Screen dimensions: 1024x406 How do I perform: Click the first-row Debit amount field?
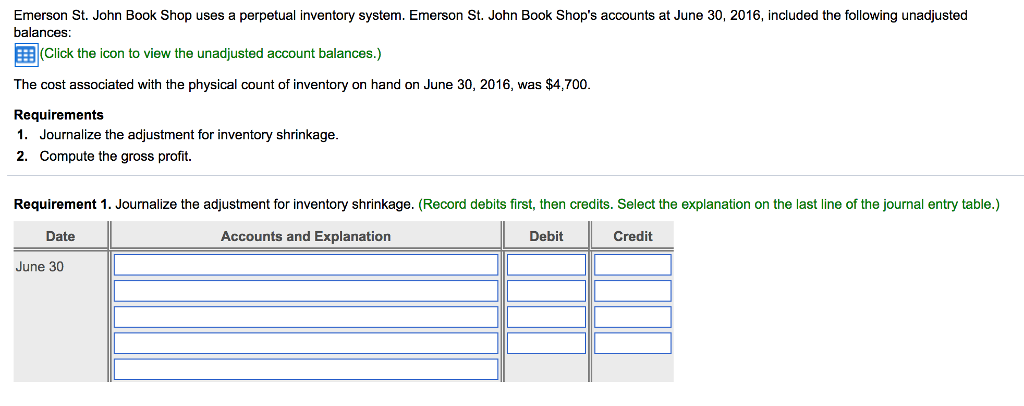[546, 265]
